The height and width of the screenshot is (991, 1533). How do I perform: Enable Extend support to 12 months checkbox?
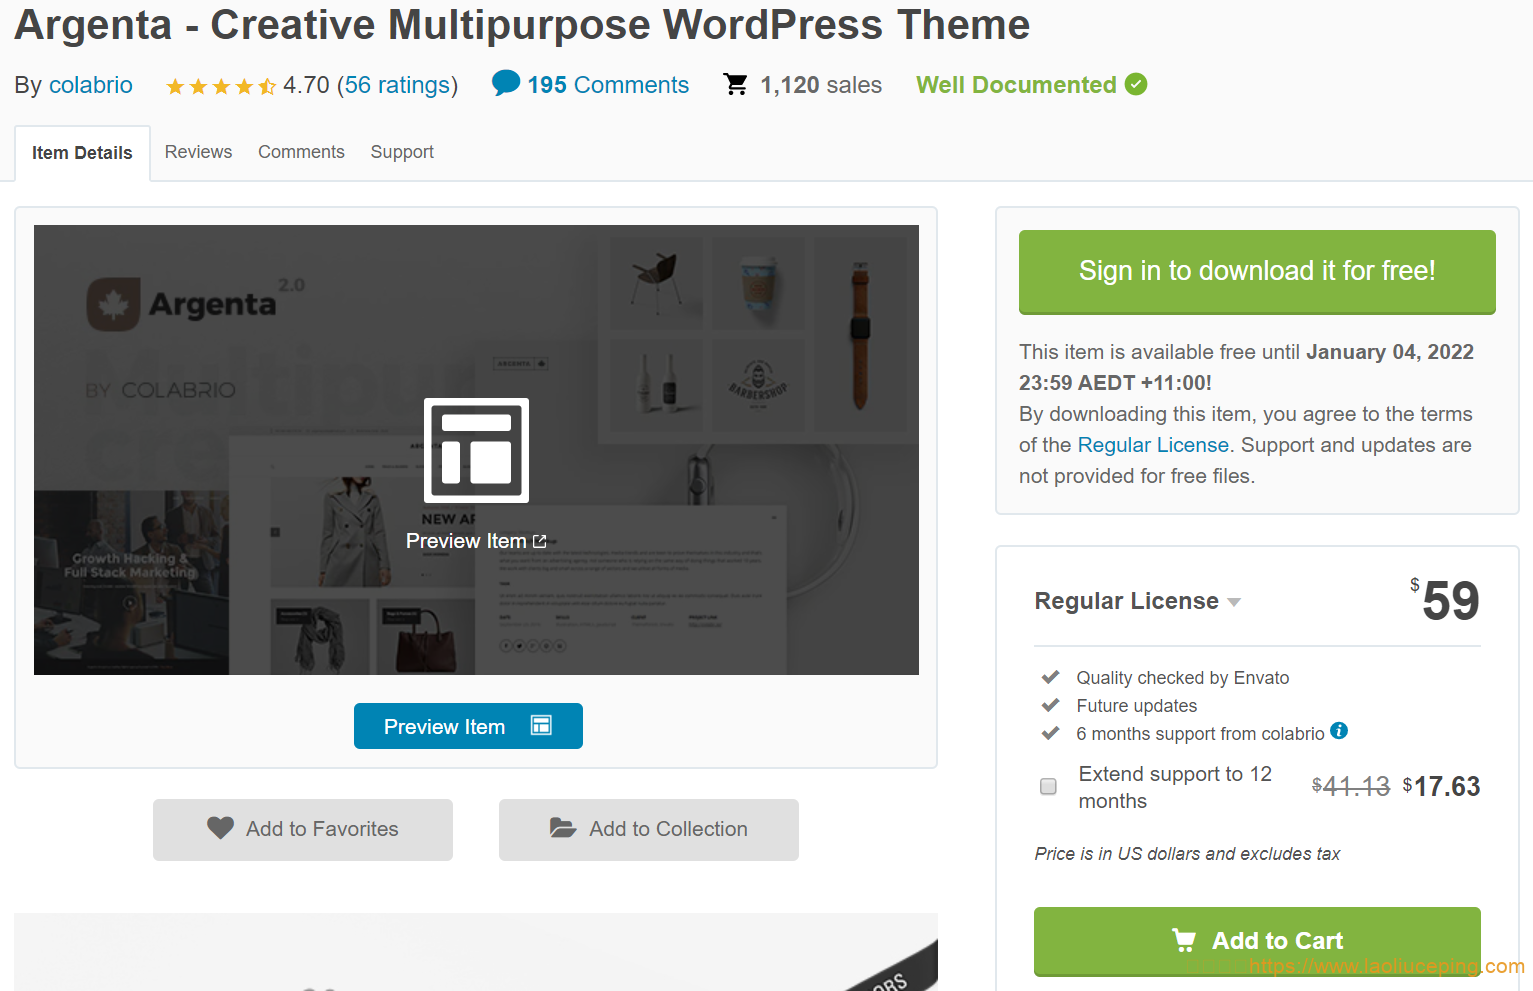1048,786
